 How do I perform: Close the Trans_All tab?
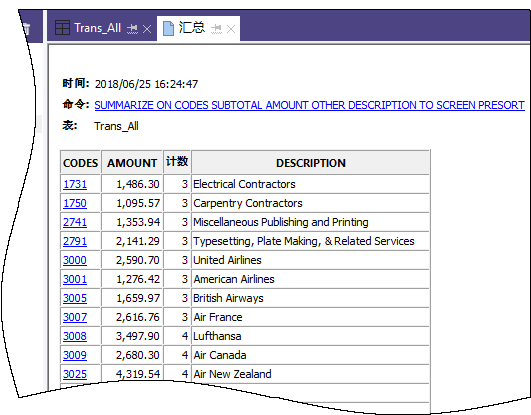click(x=147, y=29)
